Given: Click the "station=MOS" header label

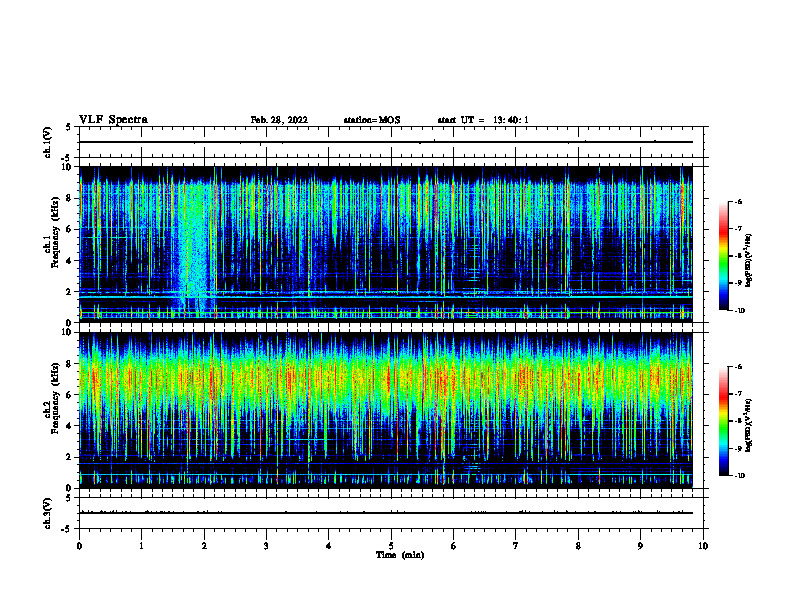Looking at the screenshot, I should (x=372, y=120).
